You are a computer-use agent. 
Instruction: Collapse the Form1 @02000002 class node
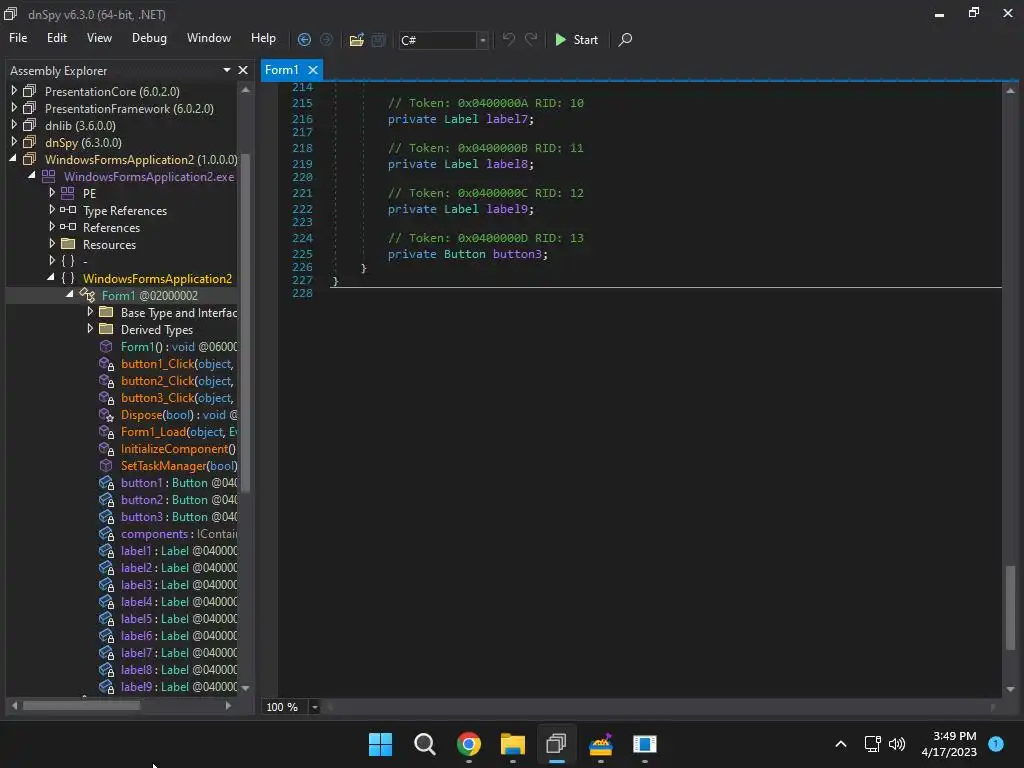pos(70,295)
